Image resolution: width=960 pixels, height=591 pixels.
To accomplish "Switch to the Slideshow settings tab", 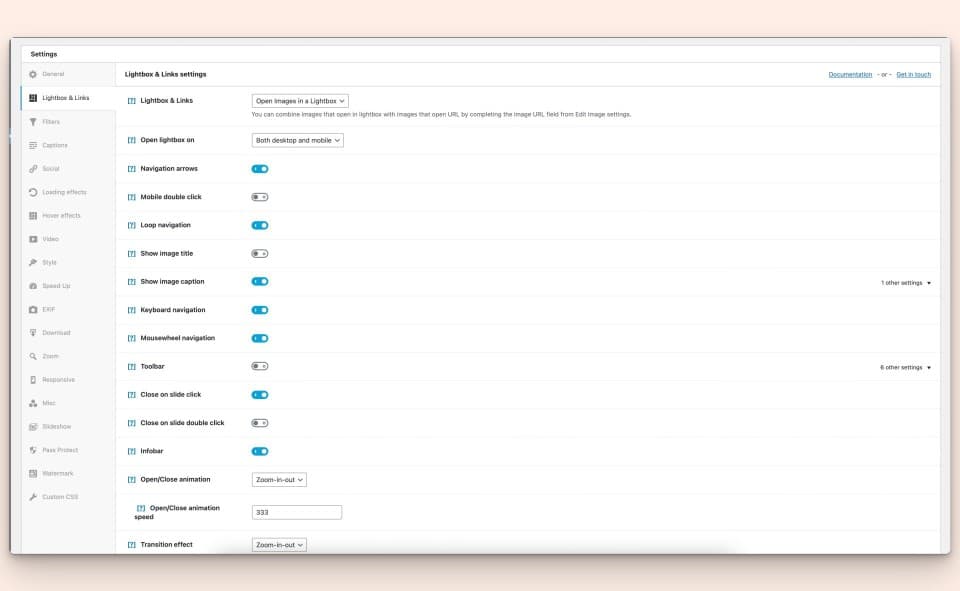I will 68,426.
